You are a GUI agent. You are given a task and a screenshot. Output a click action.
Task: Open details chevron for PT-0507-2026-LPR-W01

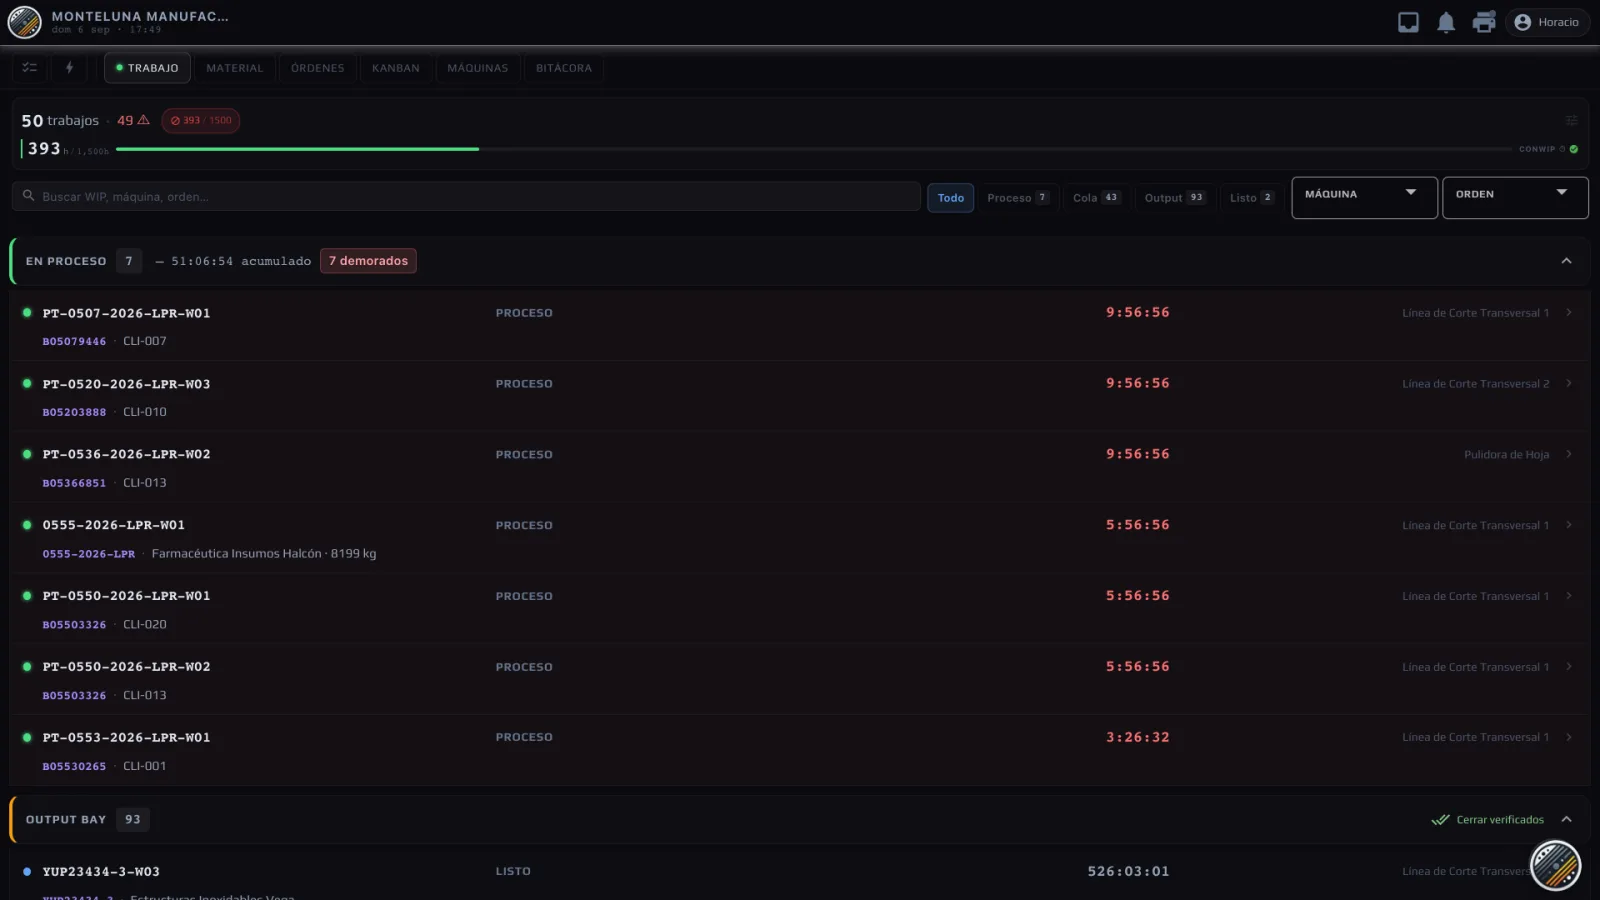coord(1568,313)
